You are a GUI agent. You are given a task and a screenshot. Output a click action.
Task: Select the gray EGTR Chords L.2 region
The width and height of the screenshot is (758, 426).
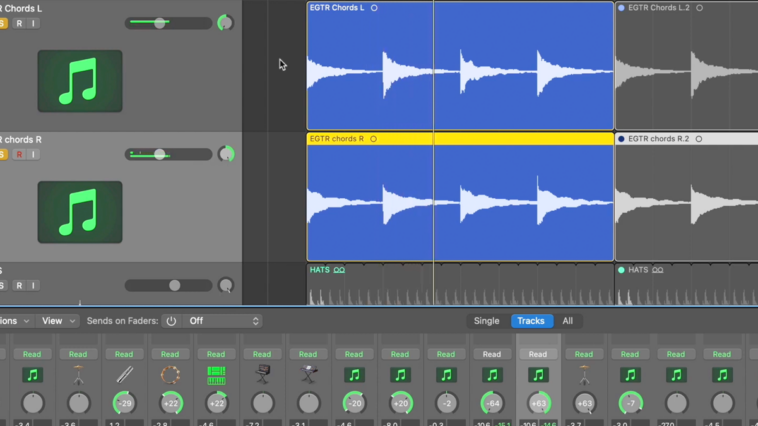click(x=686, y=66)
